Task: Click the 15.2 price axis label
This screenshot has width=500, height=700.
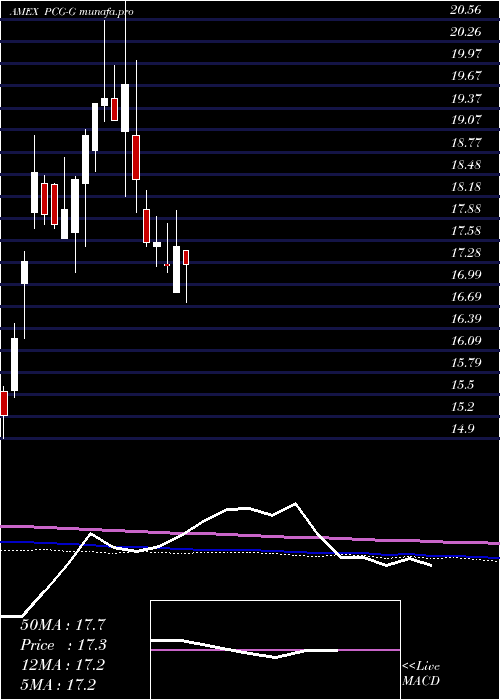Action: click(462, 406)
